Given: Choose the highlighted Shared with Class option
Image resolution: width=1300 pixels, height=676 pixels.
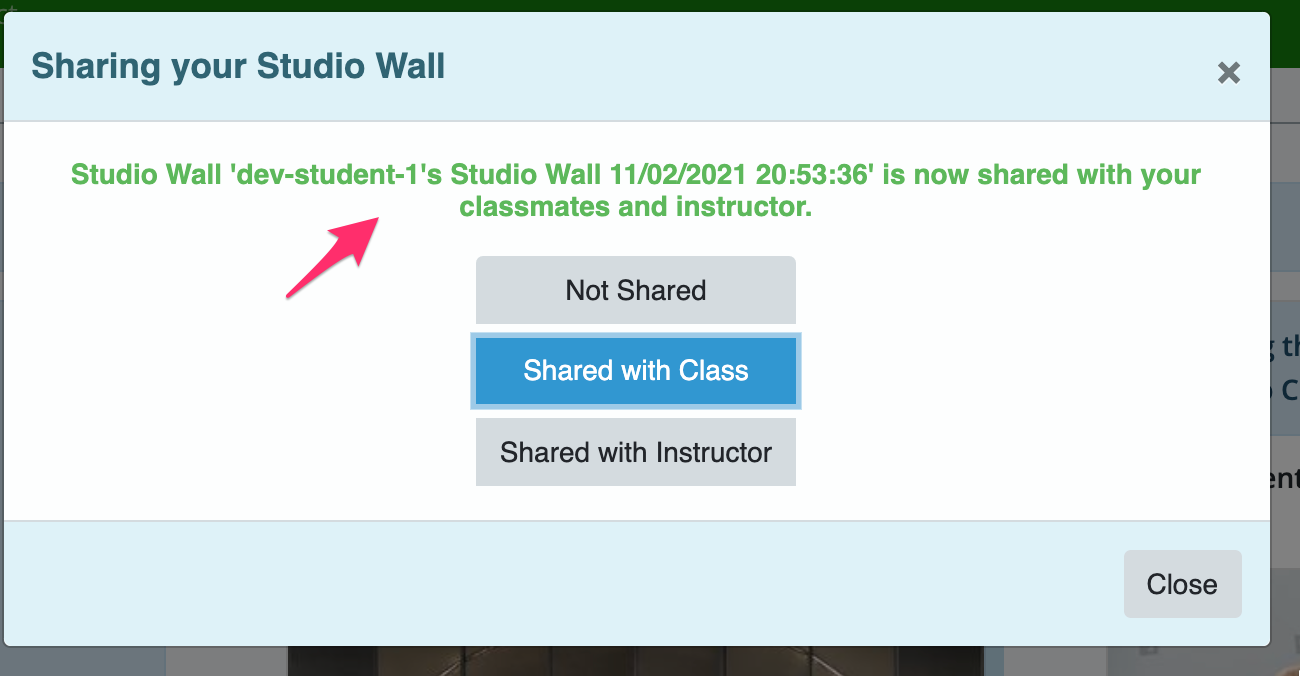Looking at the screenshot, I should pos(636,371).
